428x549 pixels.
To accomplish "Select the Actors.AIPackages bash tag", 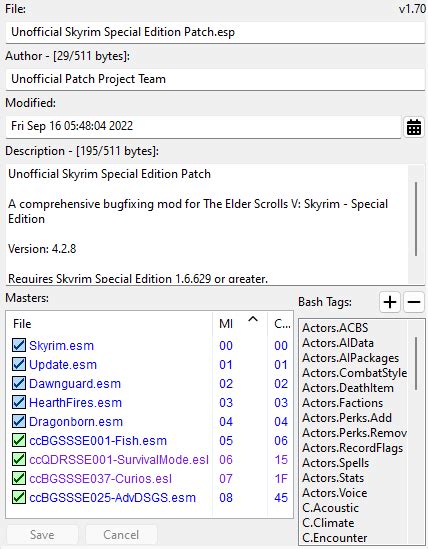I will point(351,358).
